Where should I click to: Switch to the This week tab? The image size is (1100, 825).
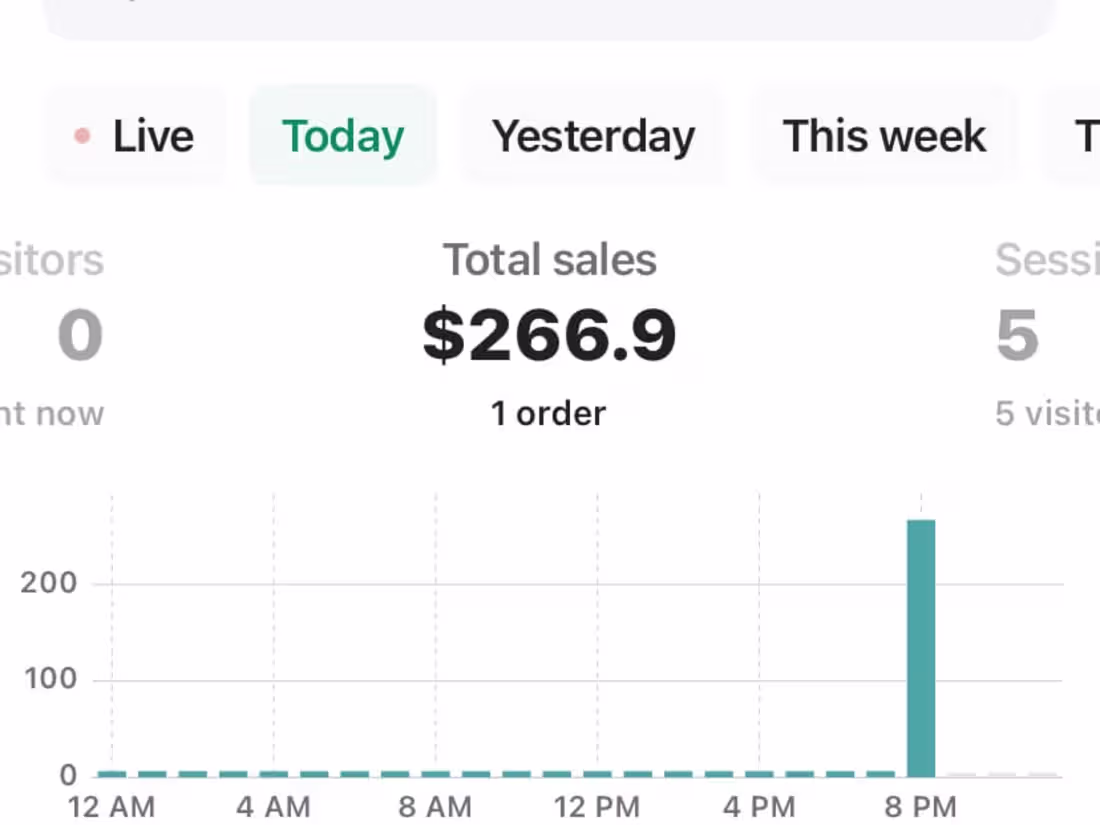tap(884, 136)
